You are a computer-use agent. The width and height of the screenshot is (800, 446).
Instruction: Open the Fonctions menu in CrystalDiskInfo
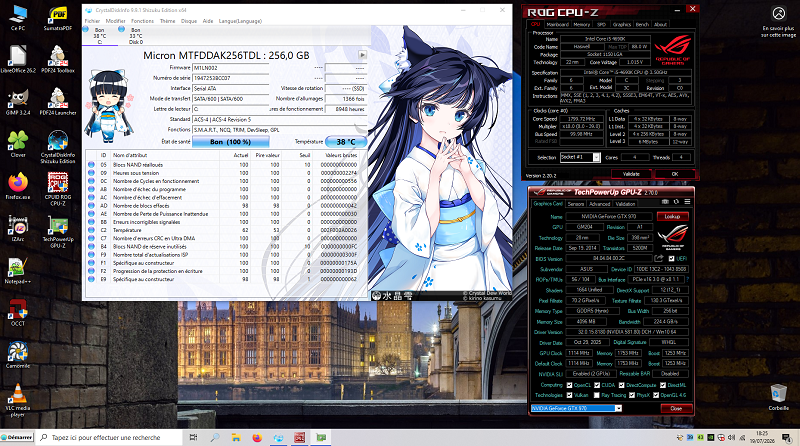(x=142, y=21)
